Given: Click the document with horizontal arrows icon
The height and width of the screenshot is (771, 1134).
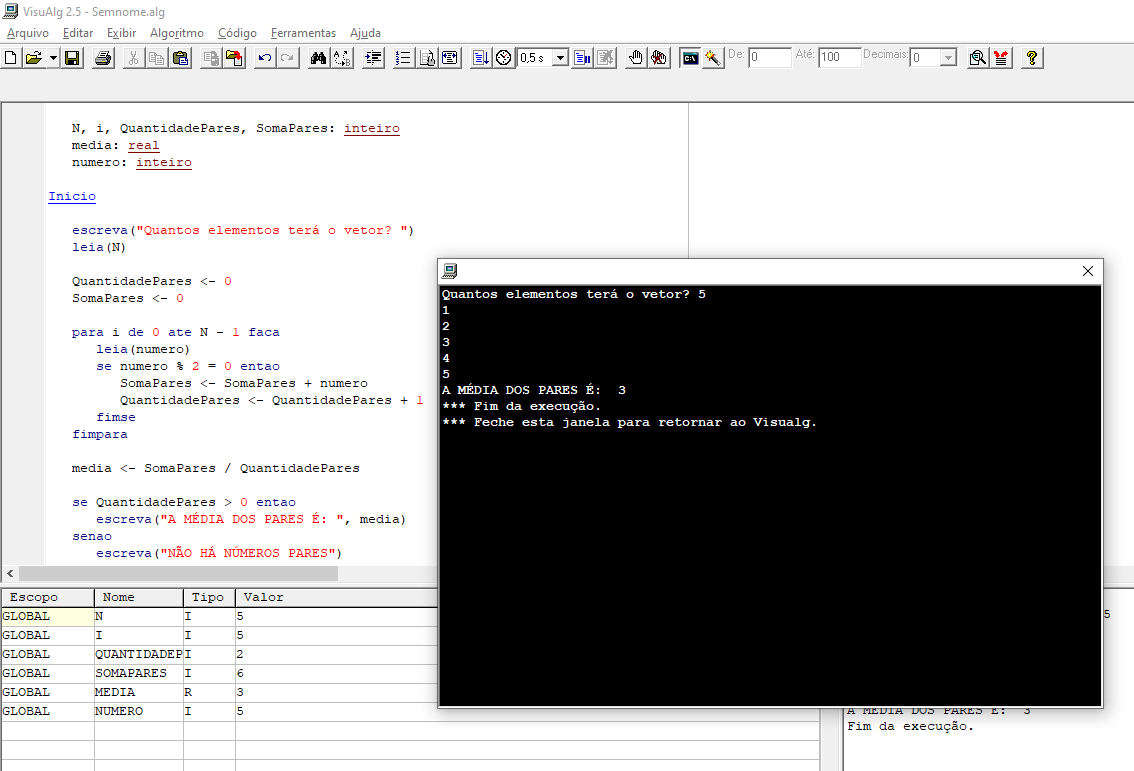Looking at the screenshot, I should click(450, 58).
